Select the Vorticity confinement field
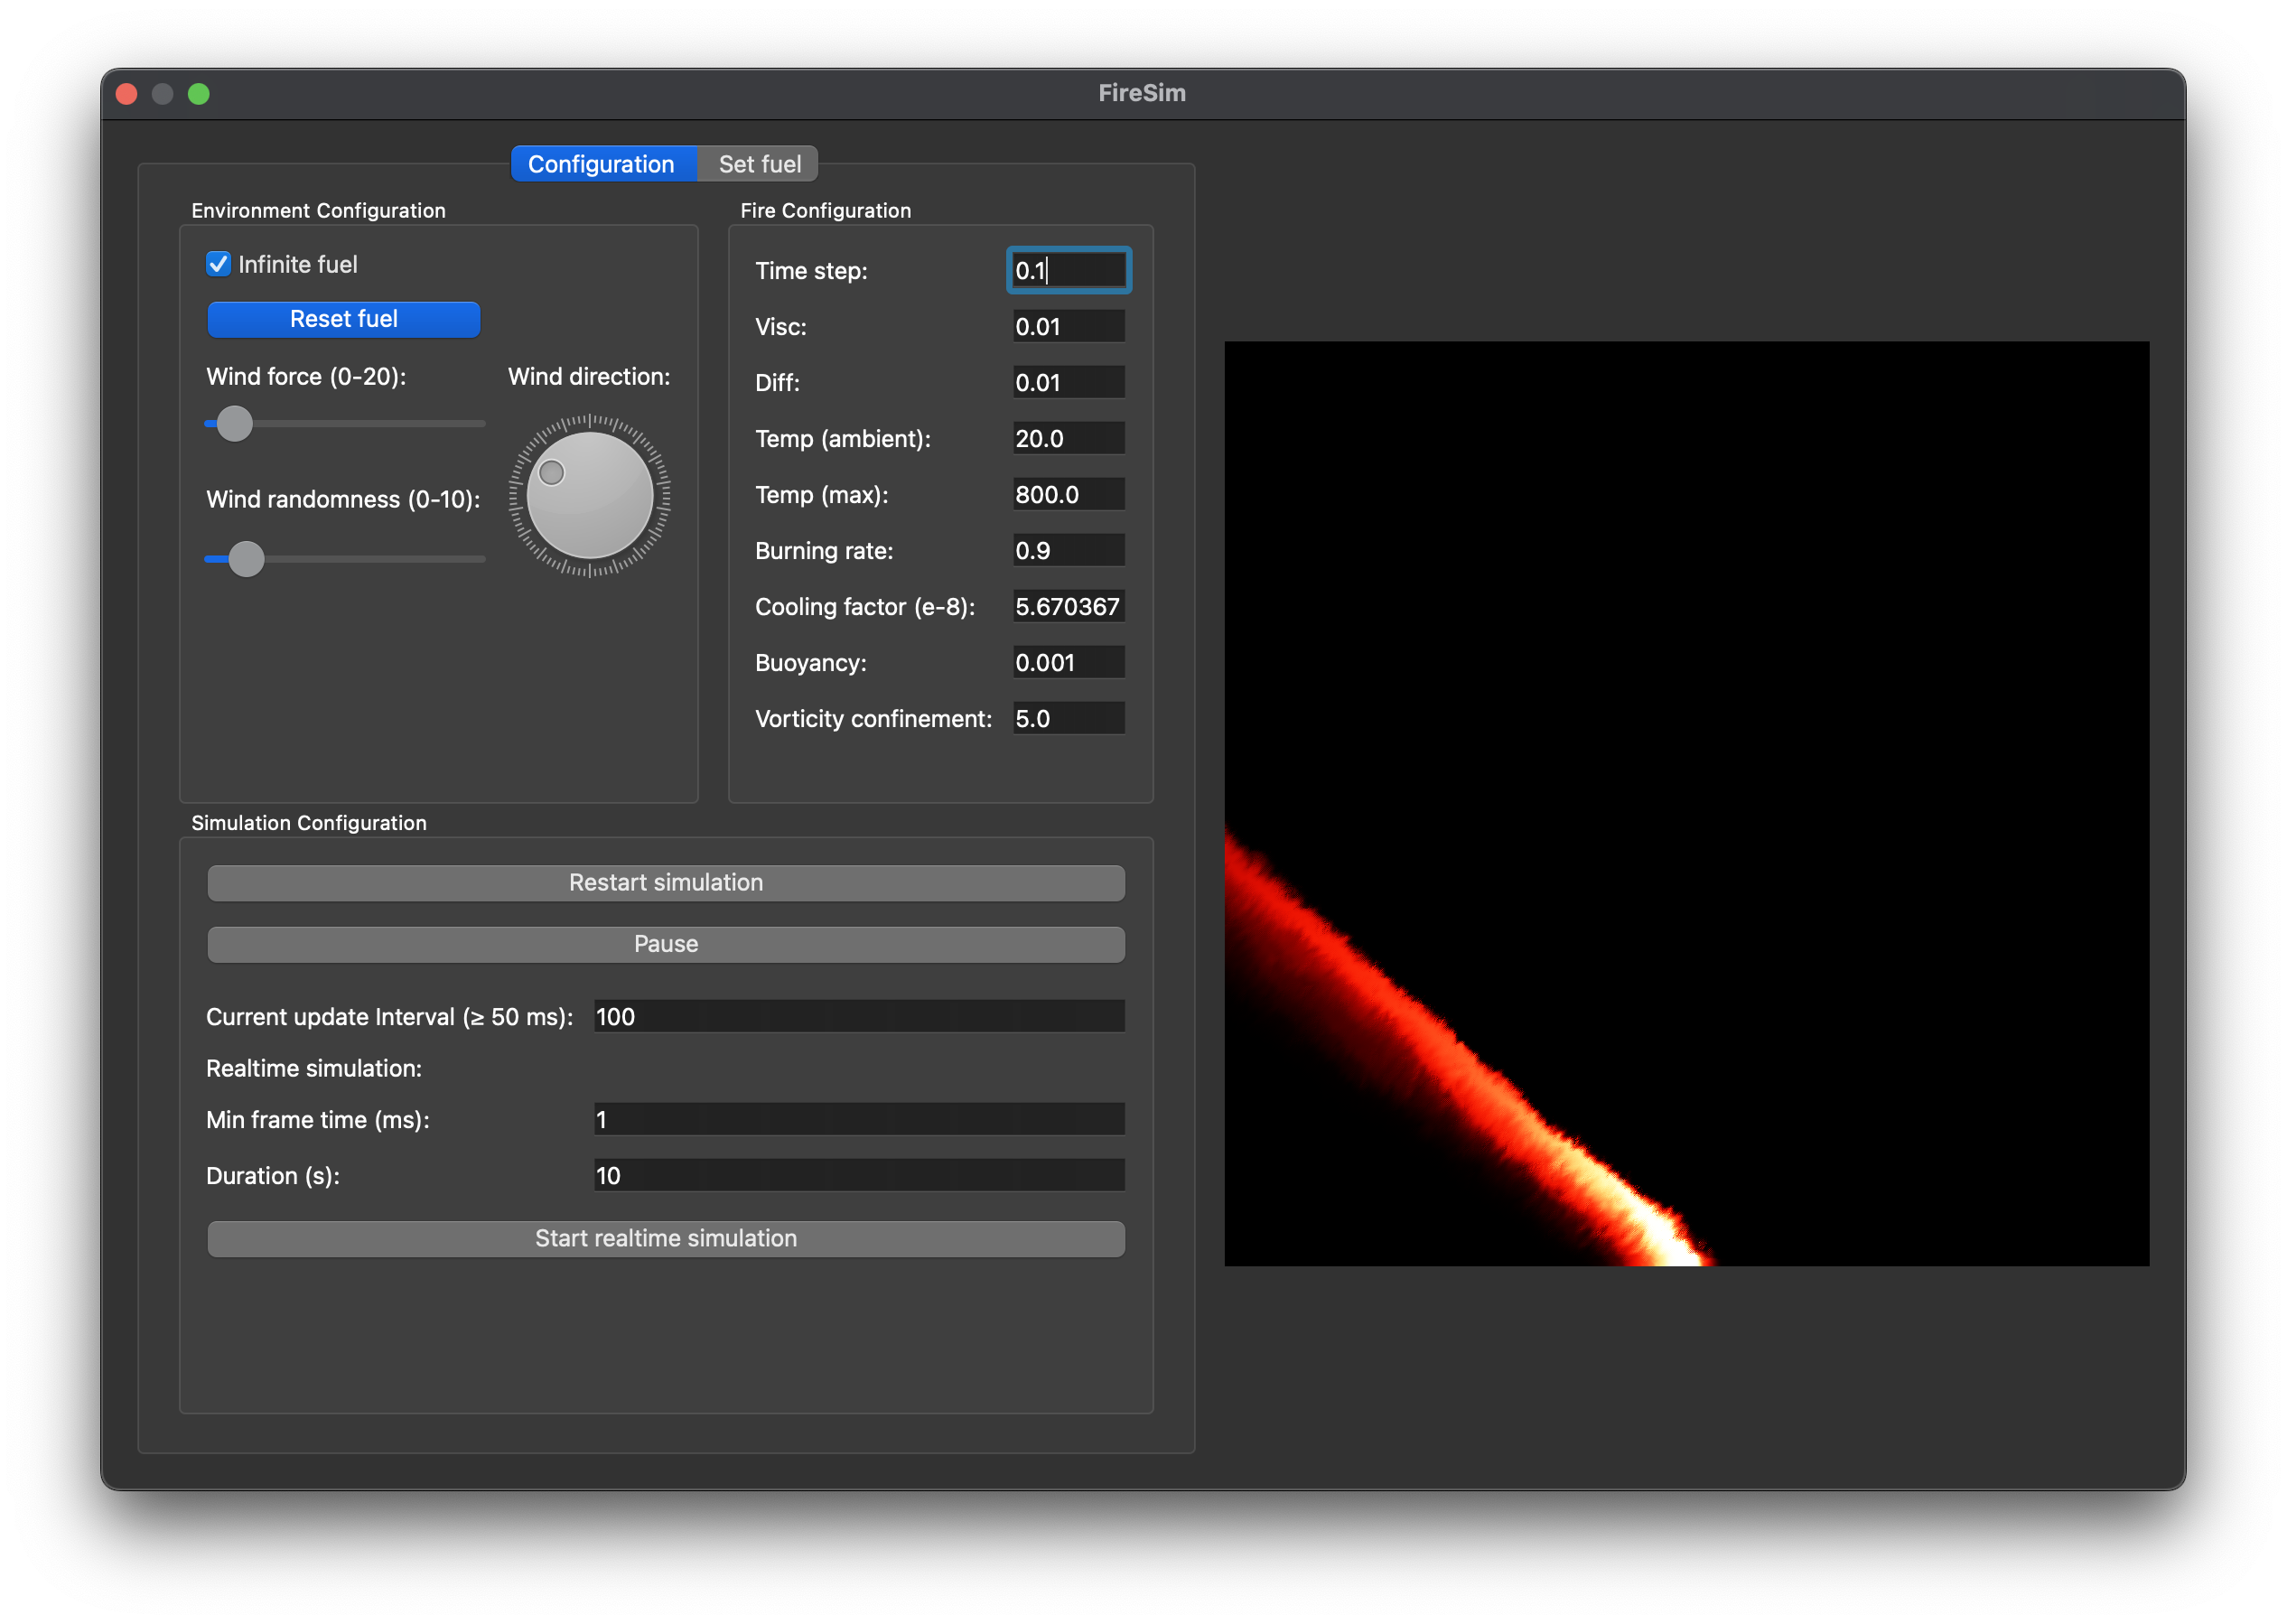Viewport: 2287px width, 1624px height. tap(1068, 719)
